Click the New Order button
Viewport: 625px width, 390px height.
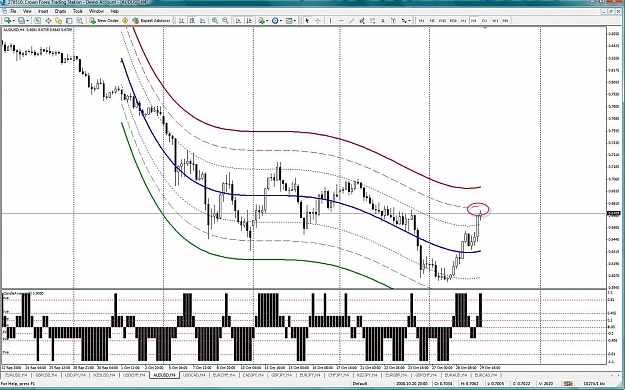tap(104, 20)
